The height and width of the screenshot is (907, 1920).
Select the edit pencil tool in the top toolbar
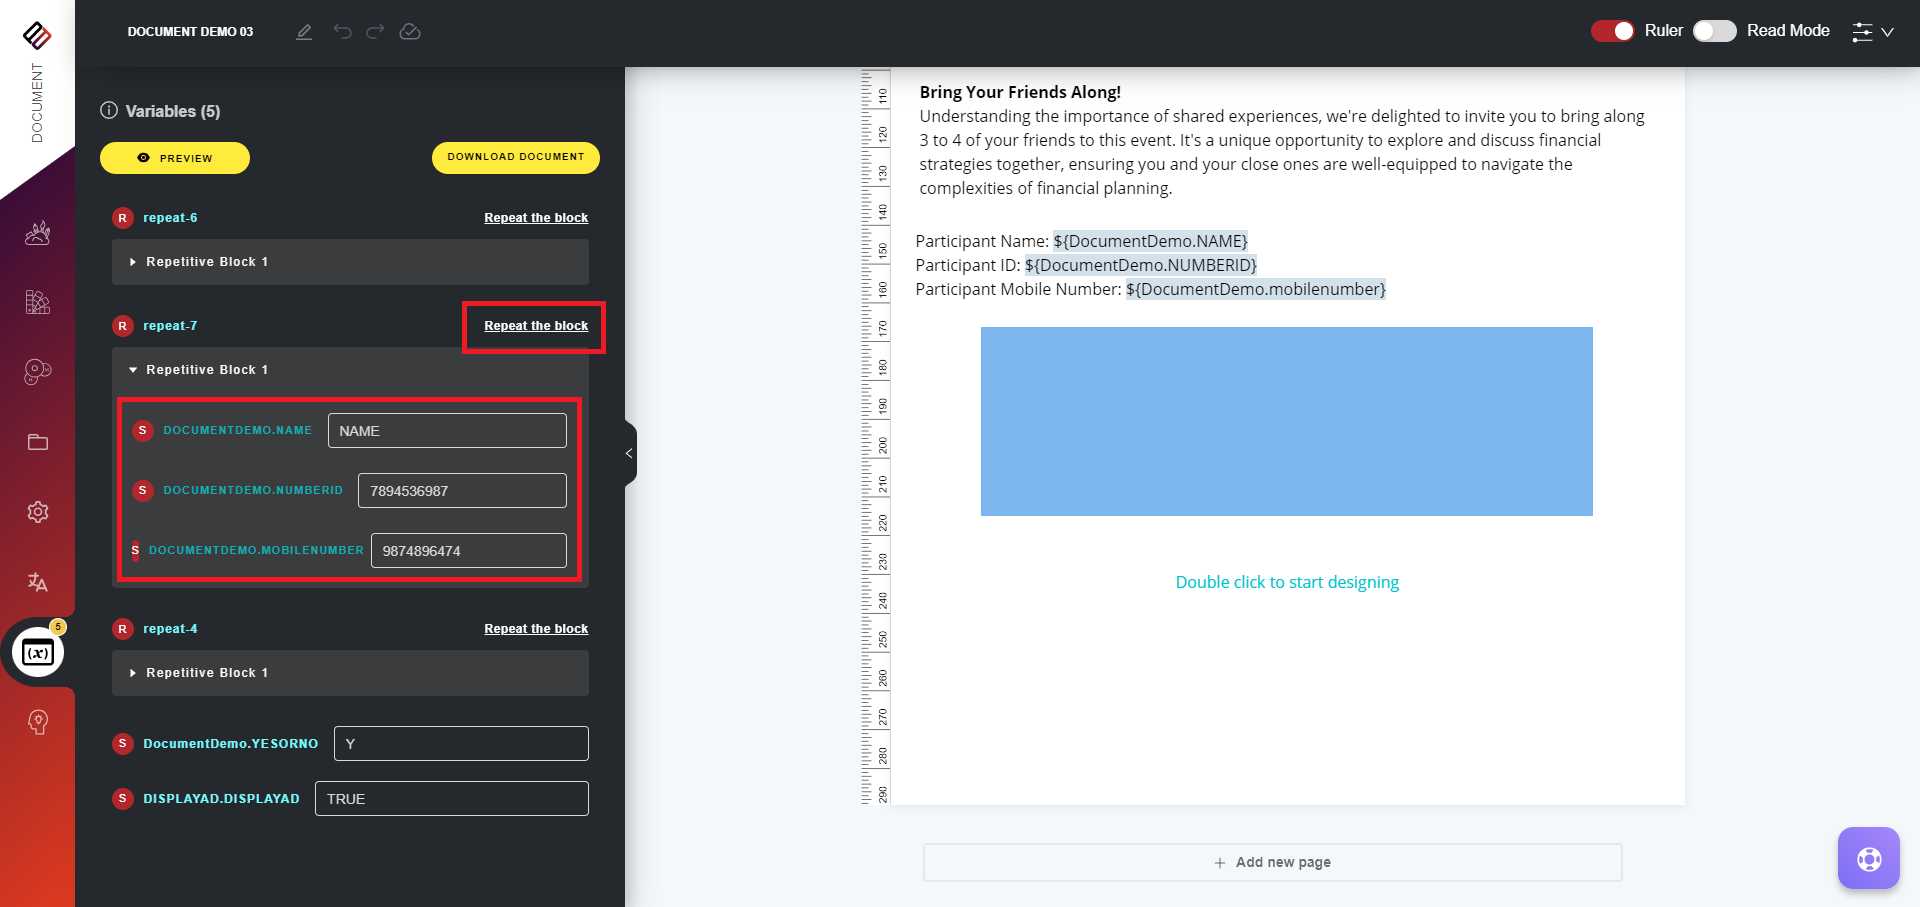(x=304, y=31)
